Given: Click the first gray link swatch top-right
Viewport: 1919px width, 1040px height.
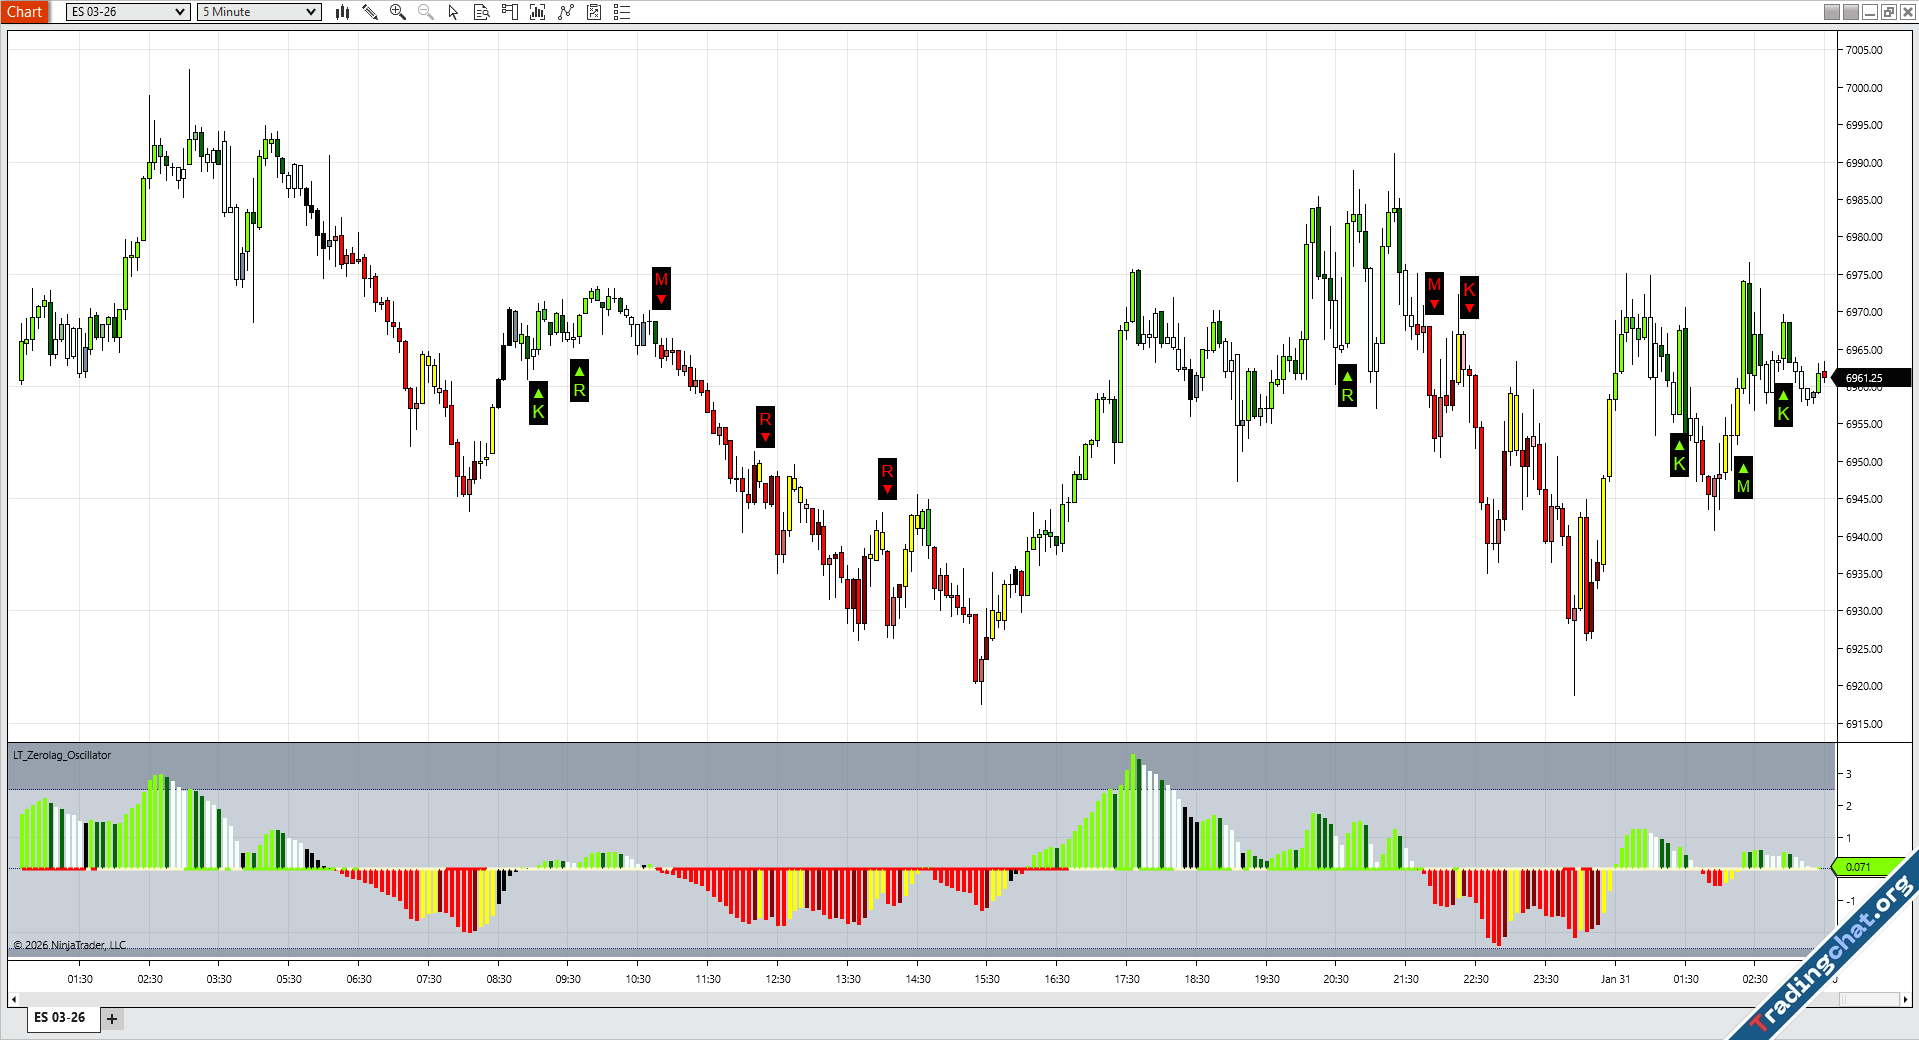Looking at the screenshot, I should (1832, 12).
